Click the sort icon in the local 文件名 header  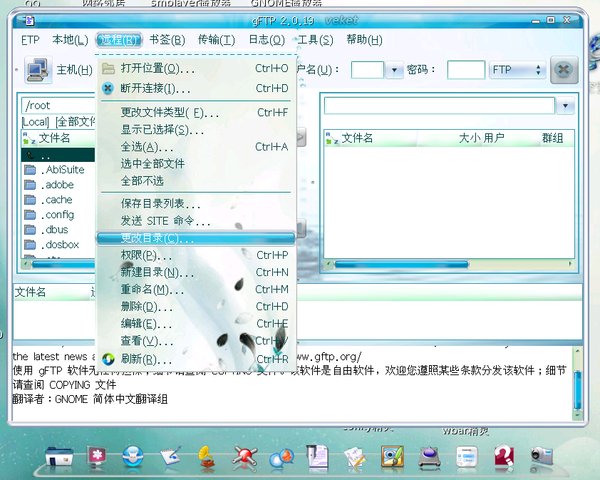(29, 138)
